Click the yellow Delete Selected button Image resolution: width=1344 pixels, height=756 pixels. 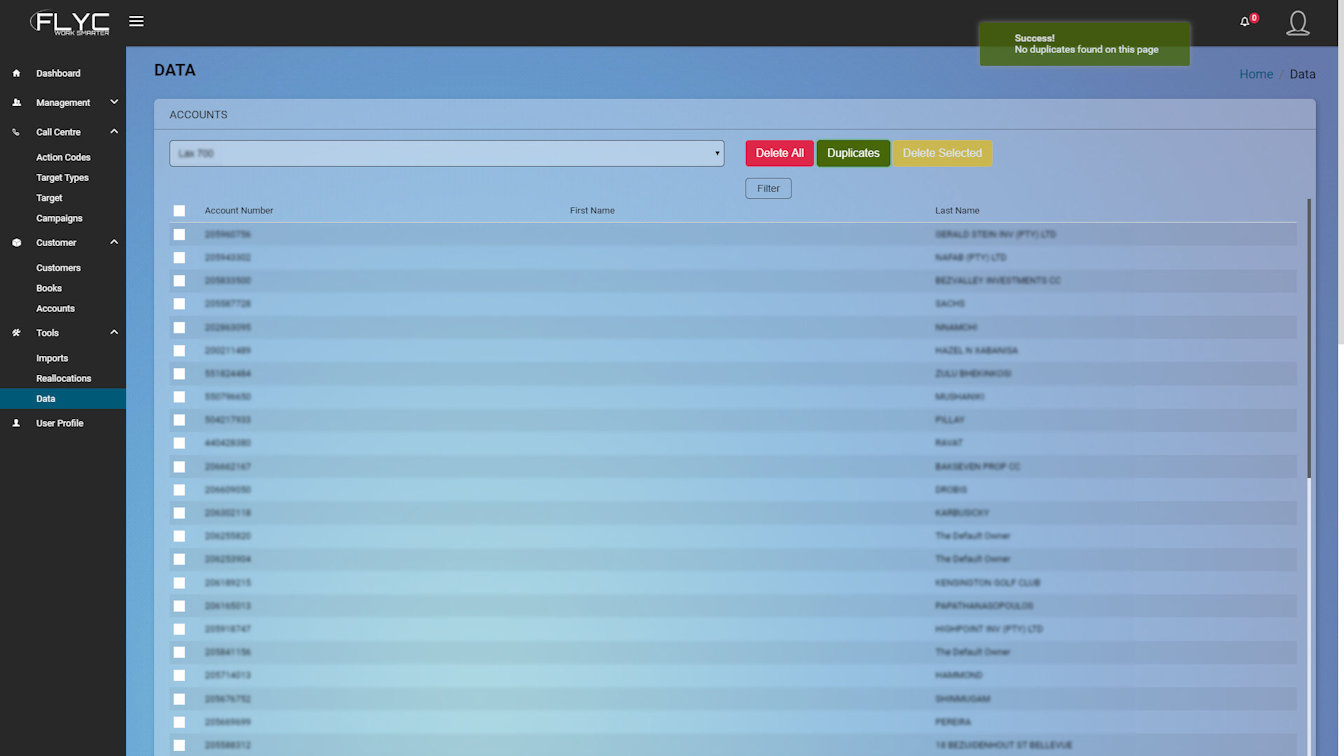[942, 153]
